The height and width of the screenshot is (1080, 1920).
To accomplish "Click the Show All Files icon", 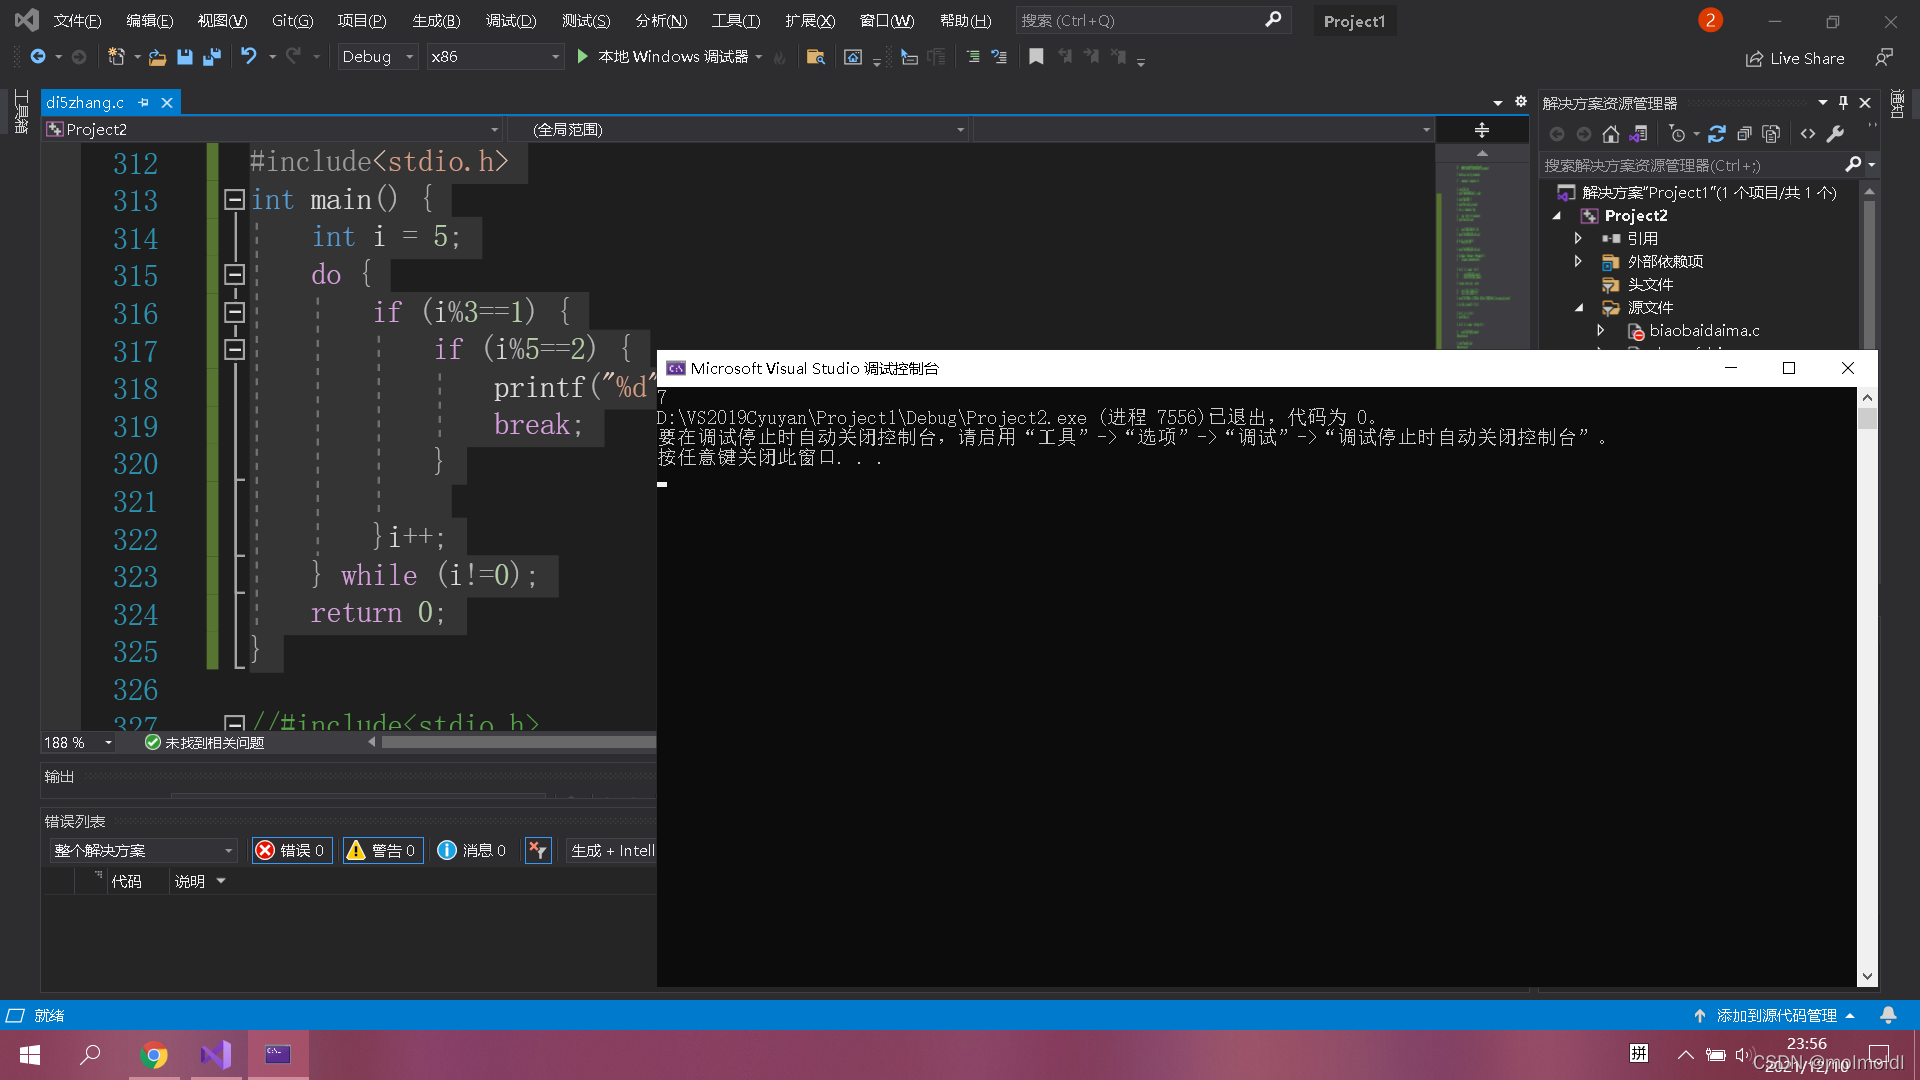I will click(1771, 134).
